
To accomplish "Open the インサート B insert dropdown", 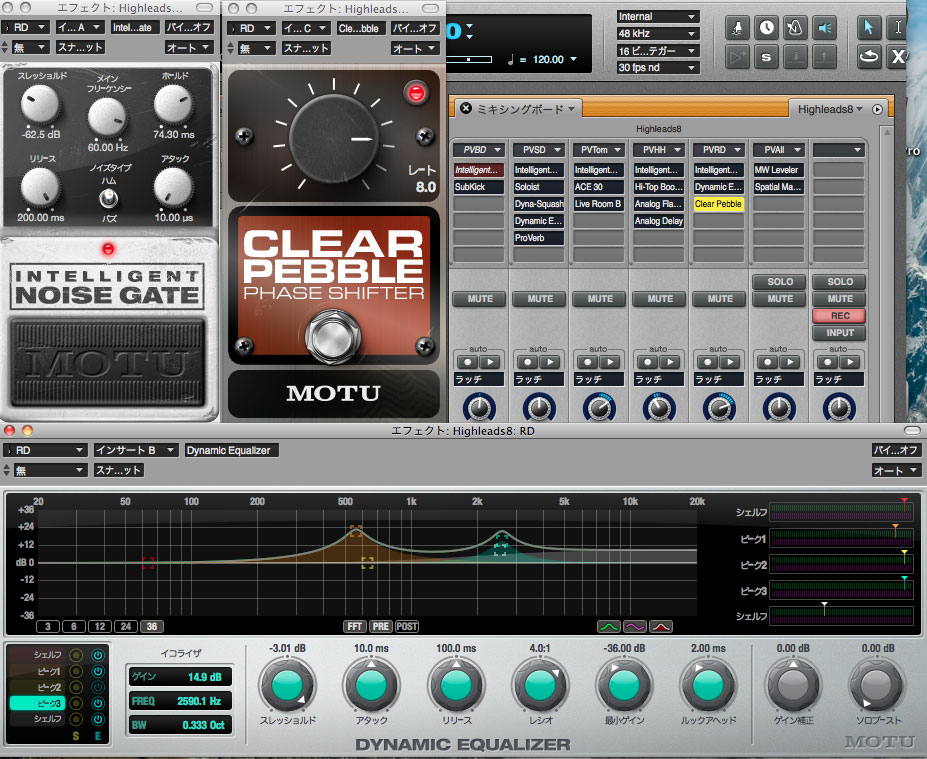I will pyautogui.click(x=136, y=450).
